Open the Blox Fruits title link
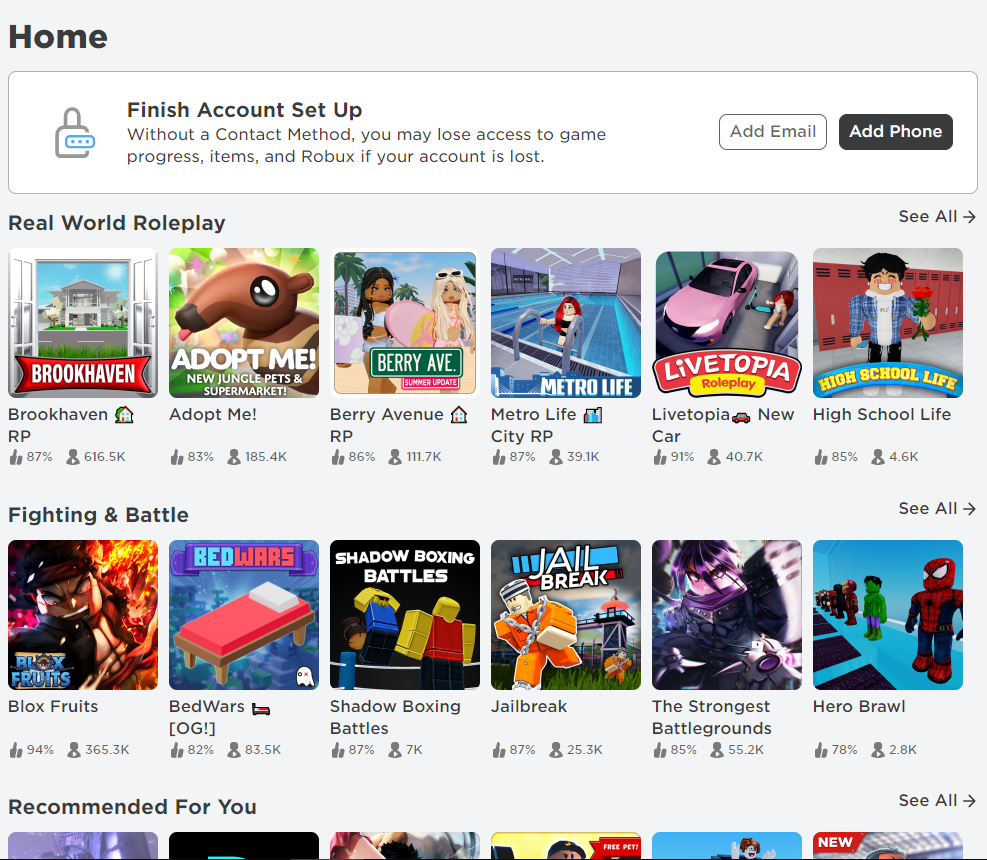The image size is (987, 860). click(53, 706)
